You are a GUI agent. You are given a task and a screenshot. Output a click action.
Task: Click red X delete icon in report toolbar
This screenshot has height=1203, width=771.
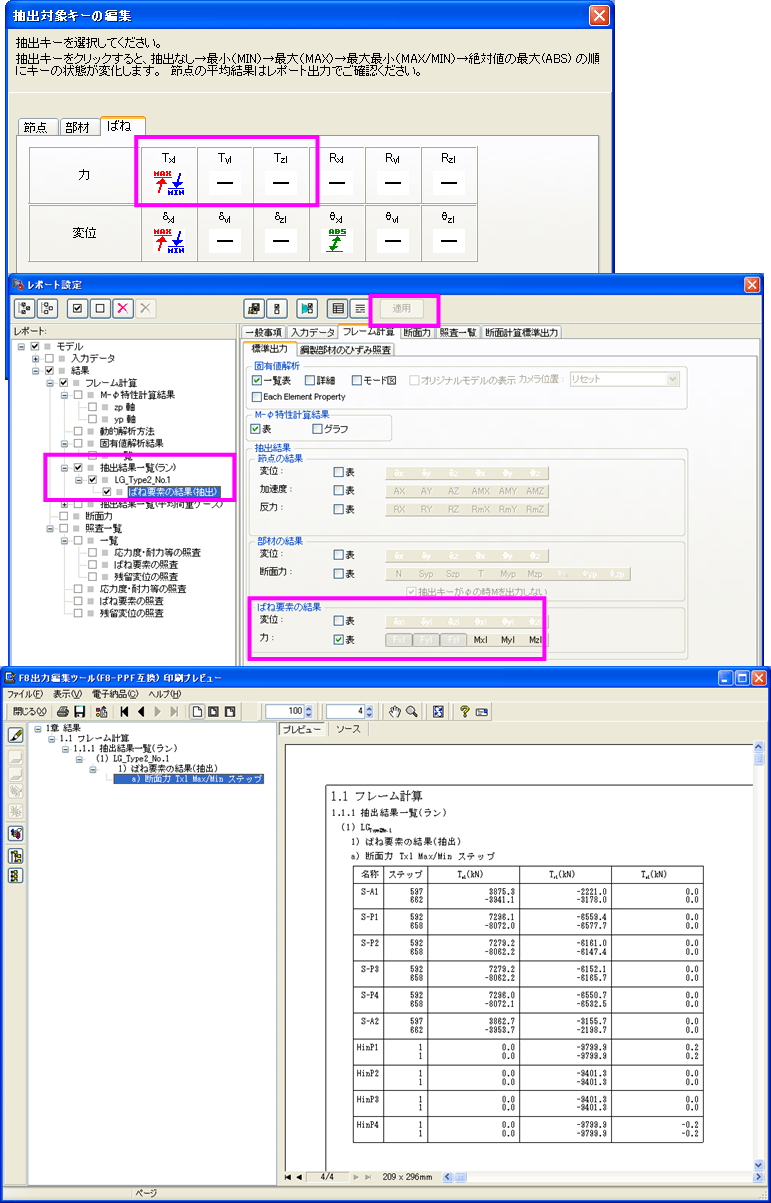(123, 308)
